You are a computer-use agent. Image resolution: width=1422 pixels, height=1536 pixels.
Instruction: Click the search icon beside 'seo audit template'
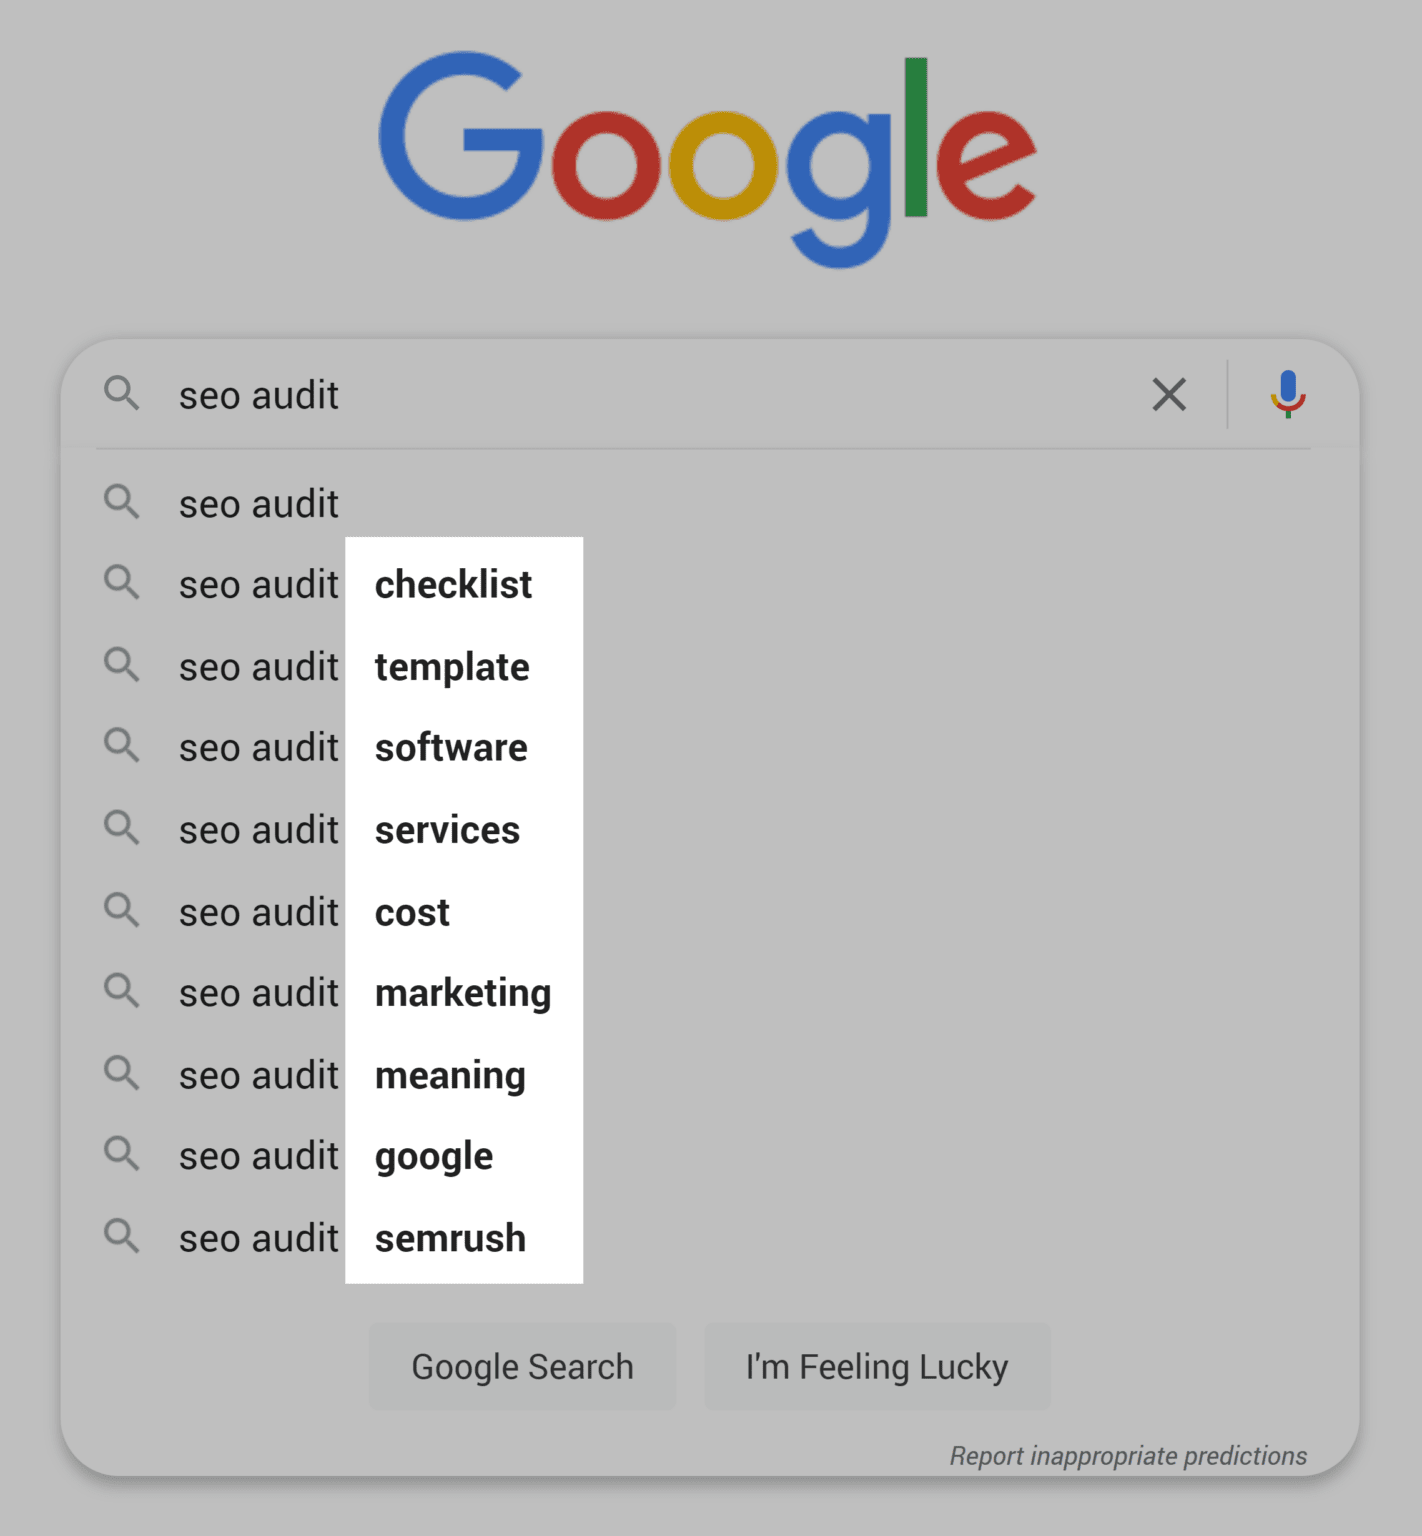pos(122,666)
